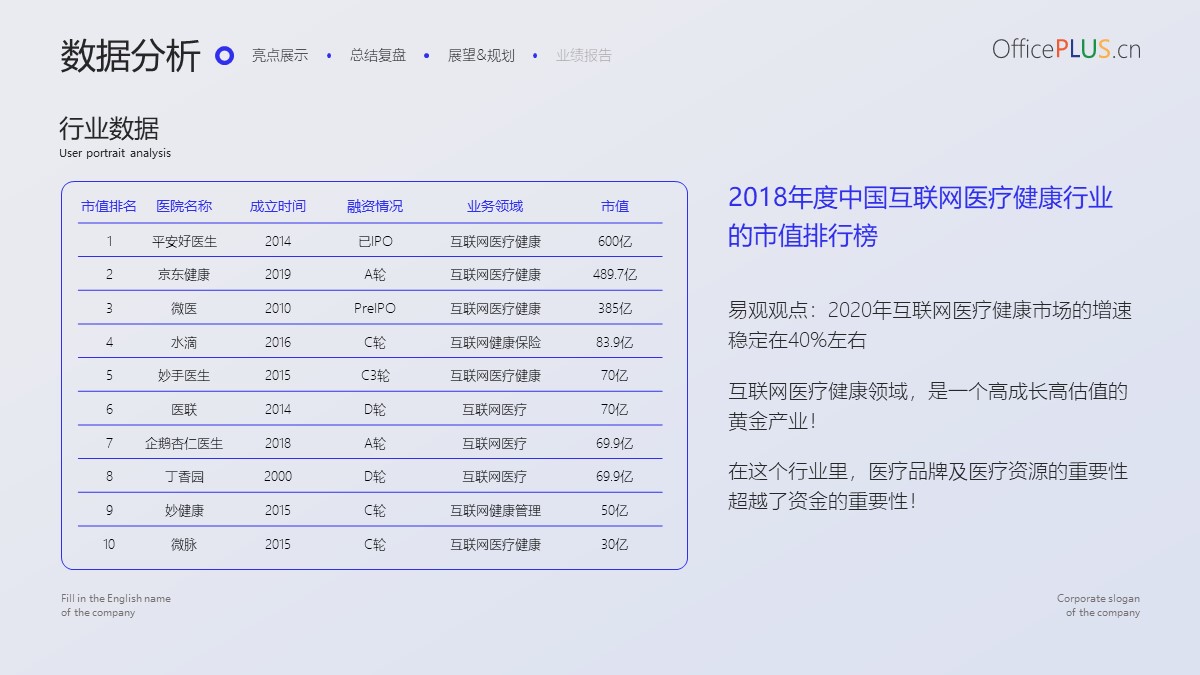
Task: Click the blue ring icon beside 数据分析
Action: (x=225, y=56)
